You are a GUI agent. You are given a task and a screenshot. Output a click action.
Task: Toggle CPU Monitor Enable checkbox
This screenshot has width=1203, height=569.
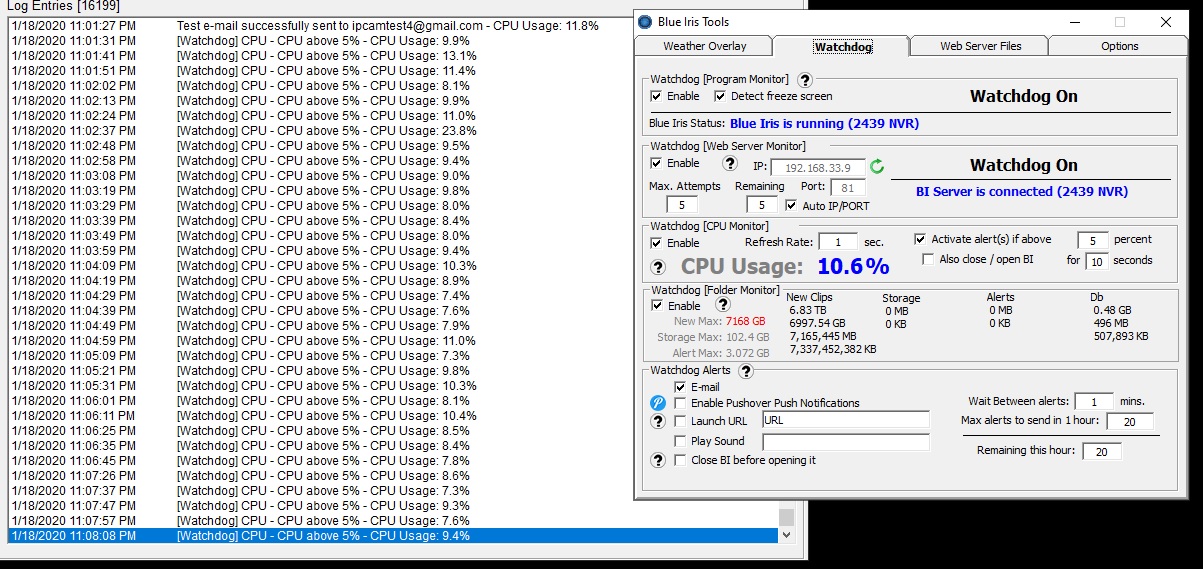click(x=656, y=243)
